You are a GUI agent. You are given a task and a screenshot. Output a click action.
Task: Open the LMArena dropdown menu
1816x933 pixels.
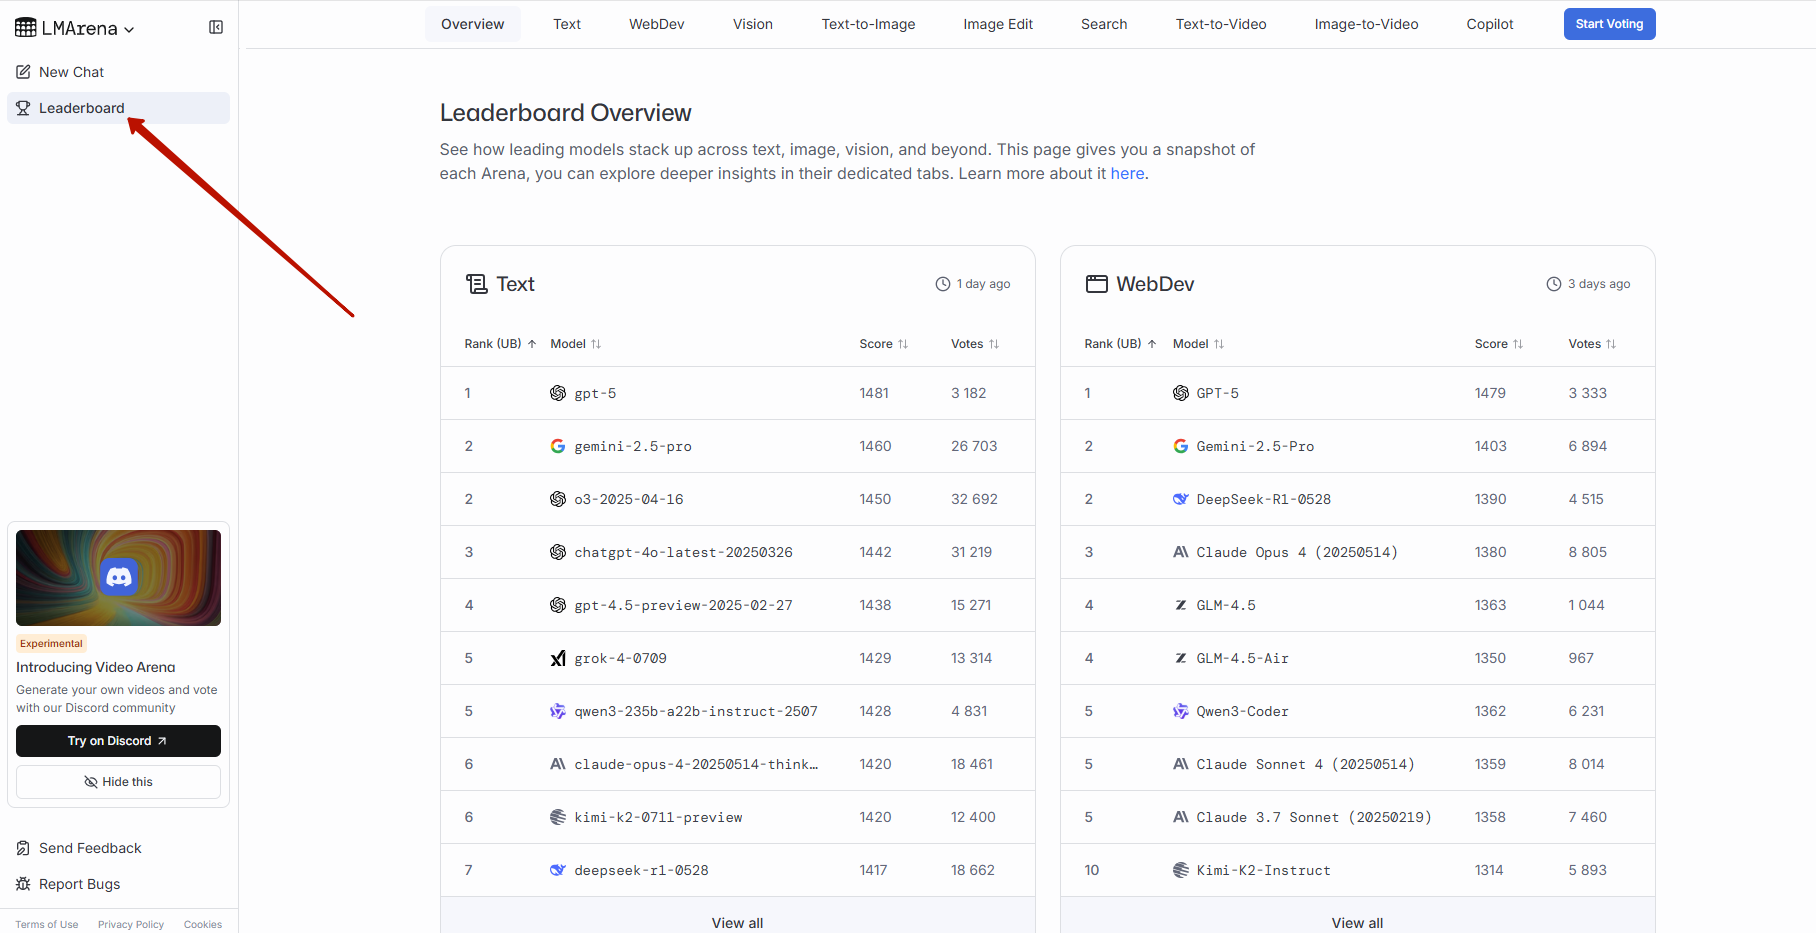[x=75, y=28]
